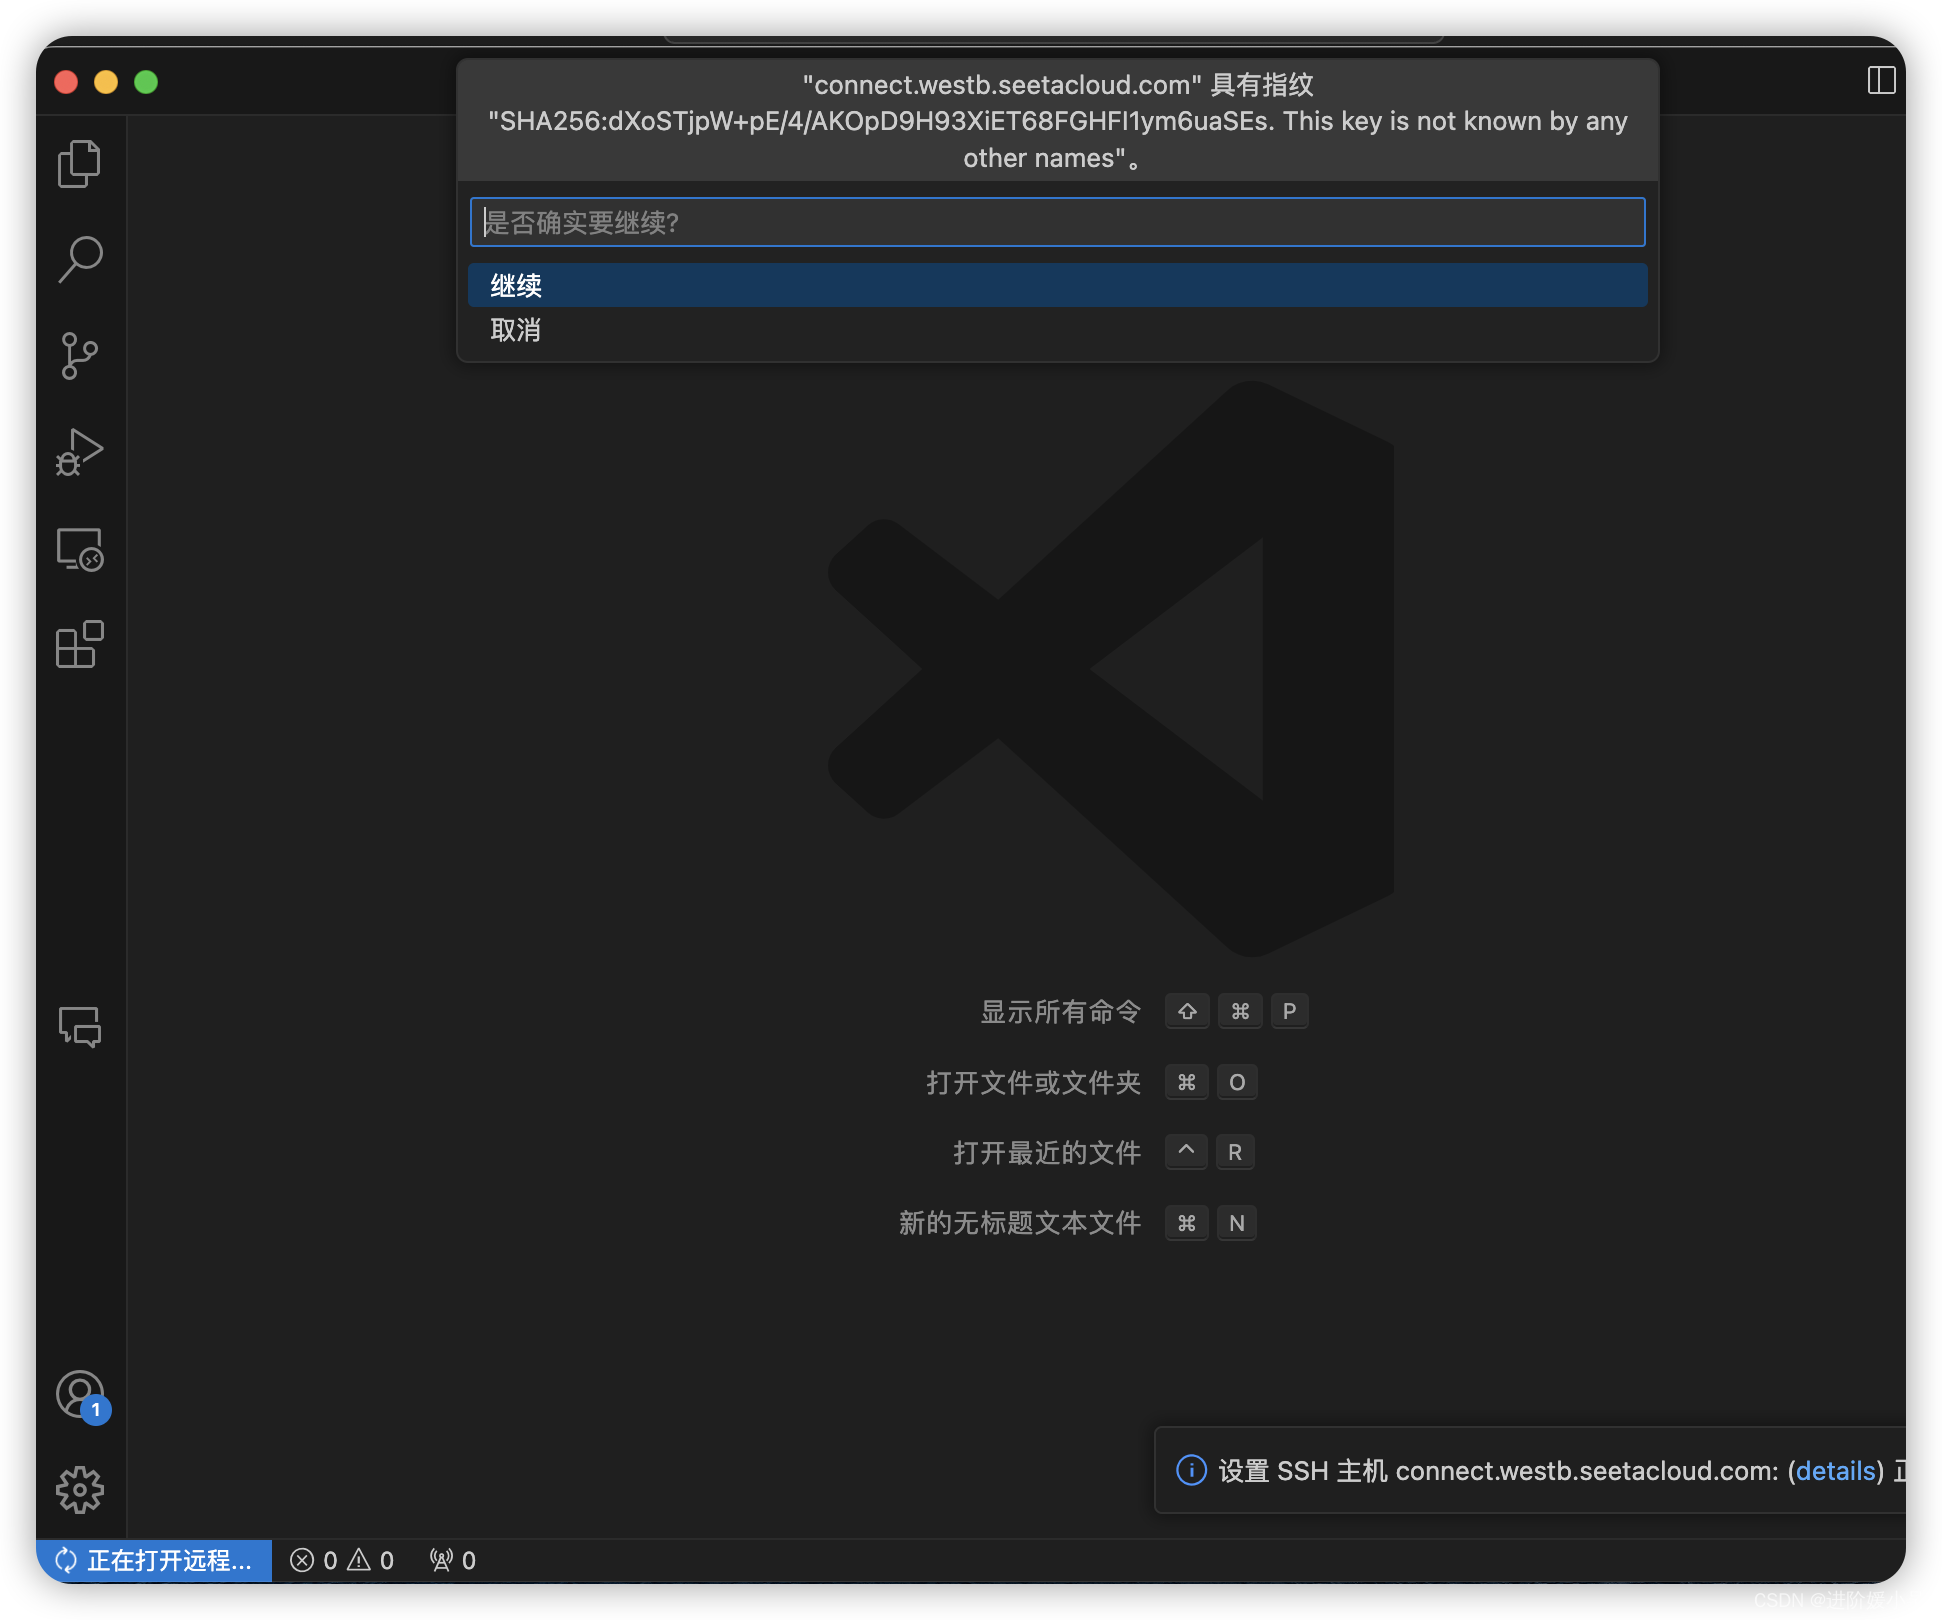The height and width of the screenshot is (1620, 1942).
Task: Click the 显示所有命令 shortcut hint
Action: tap(1060, 1012)
